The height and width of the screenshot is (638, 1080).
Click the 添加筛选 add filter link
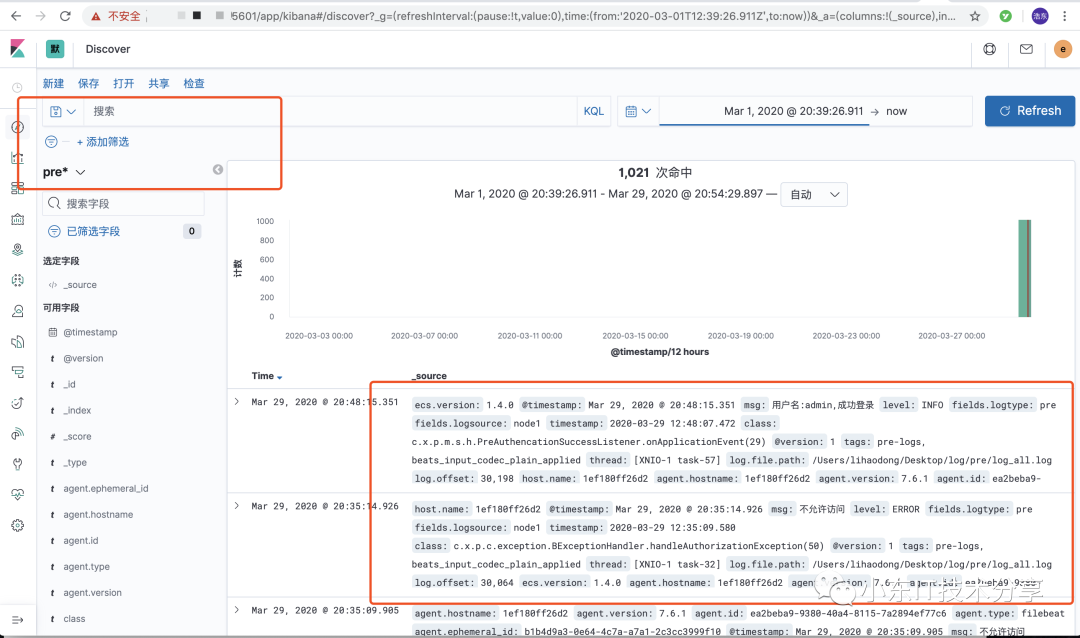[103, 142]
